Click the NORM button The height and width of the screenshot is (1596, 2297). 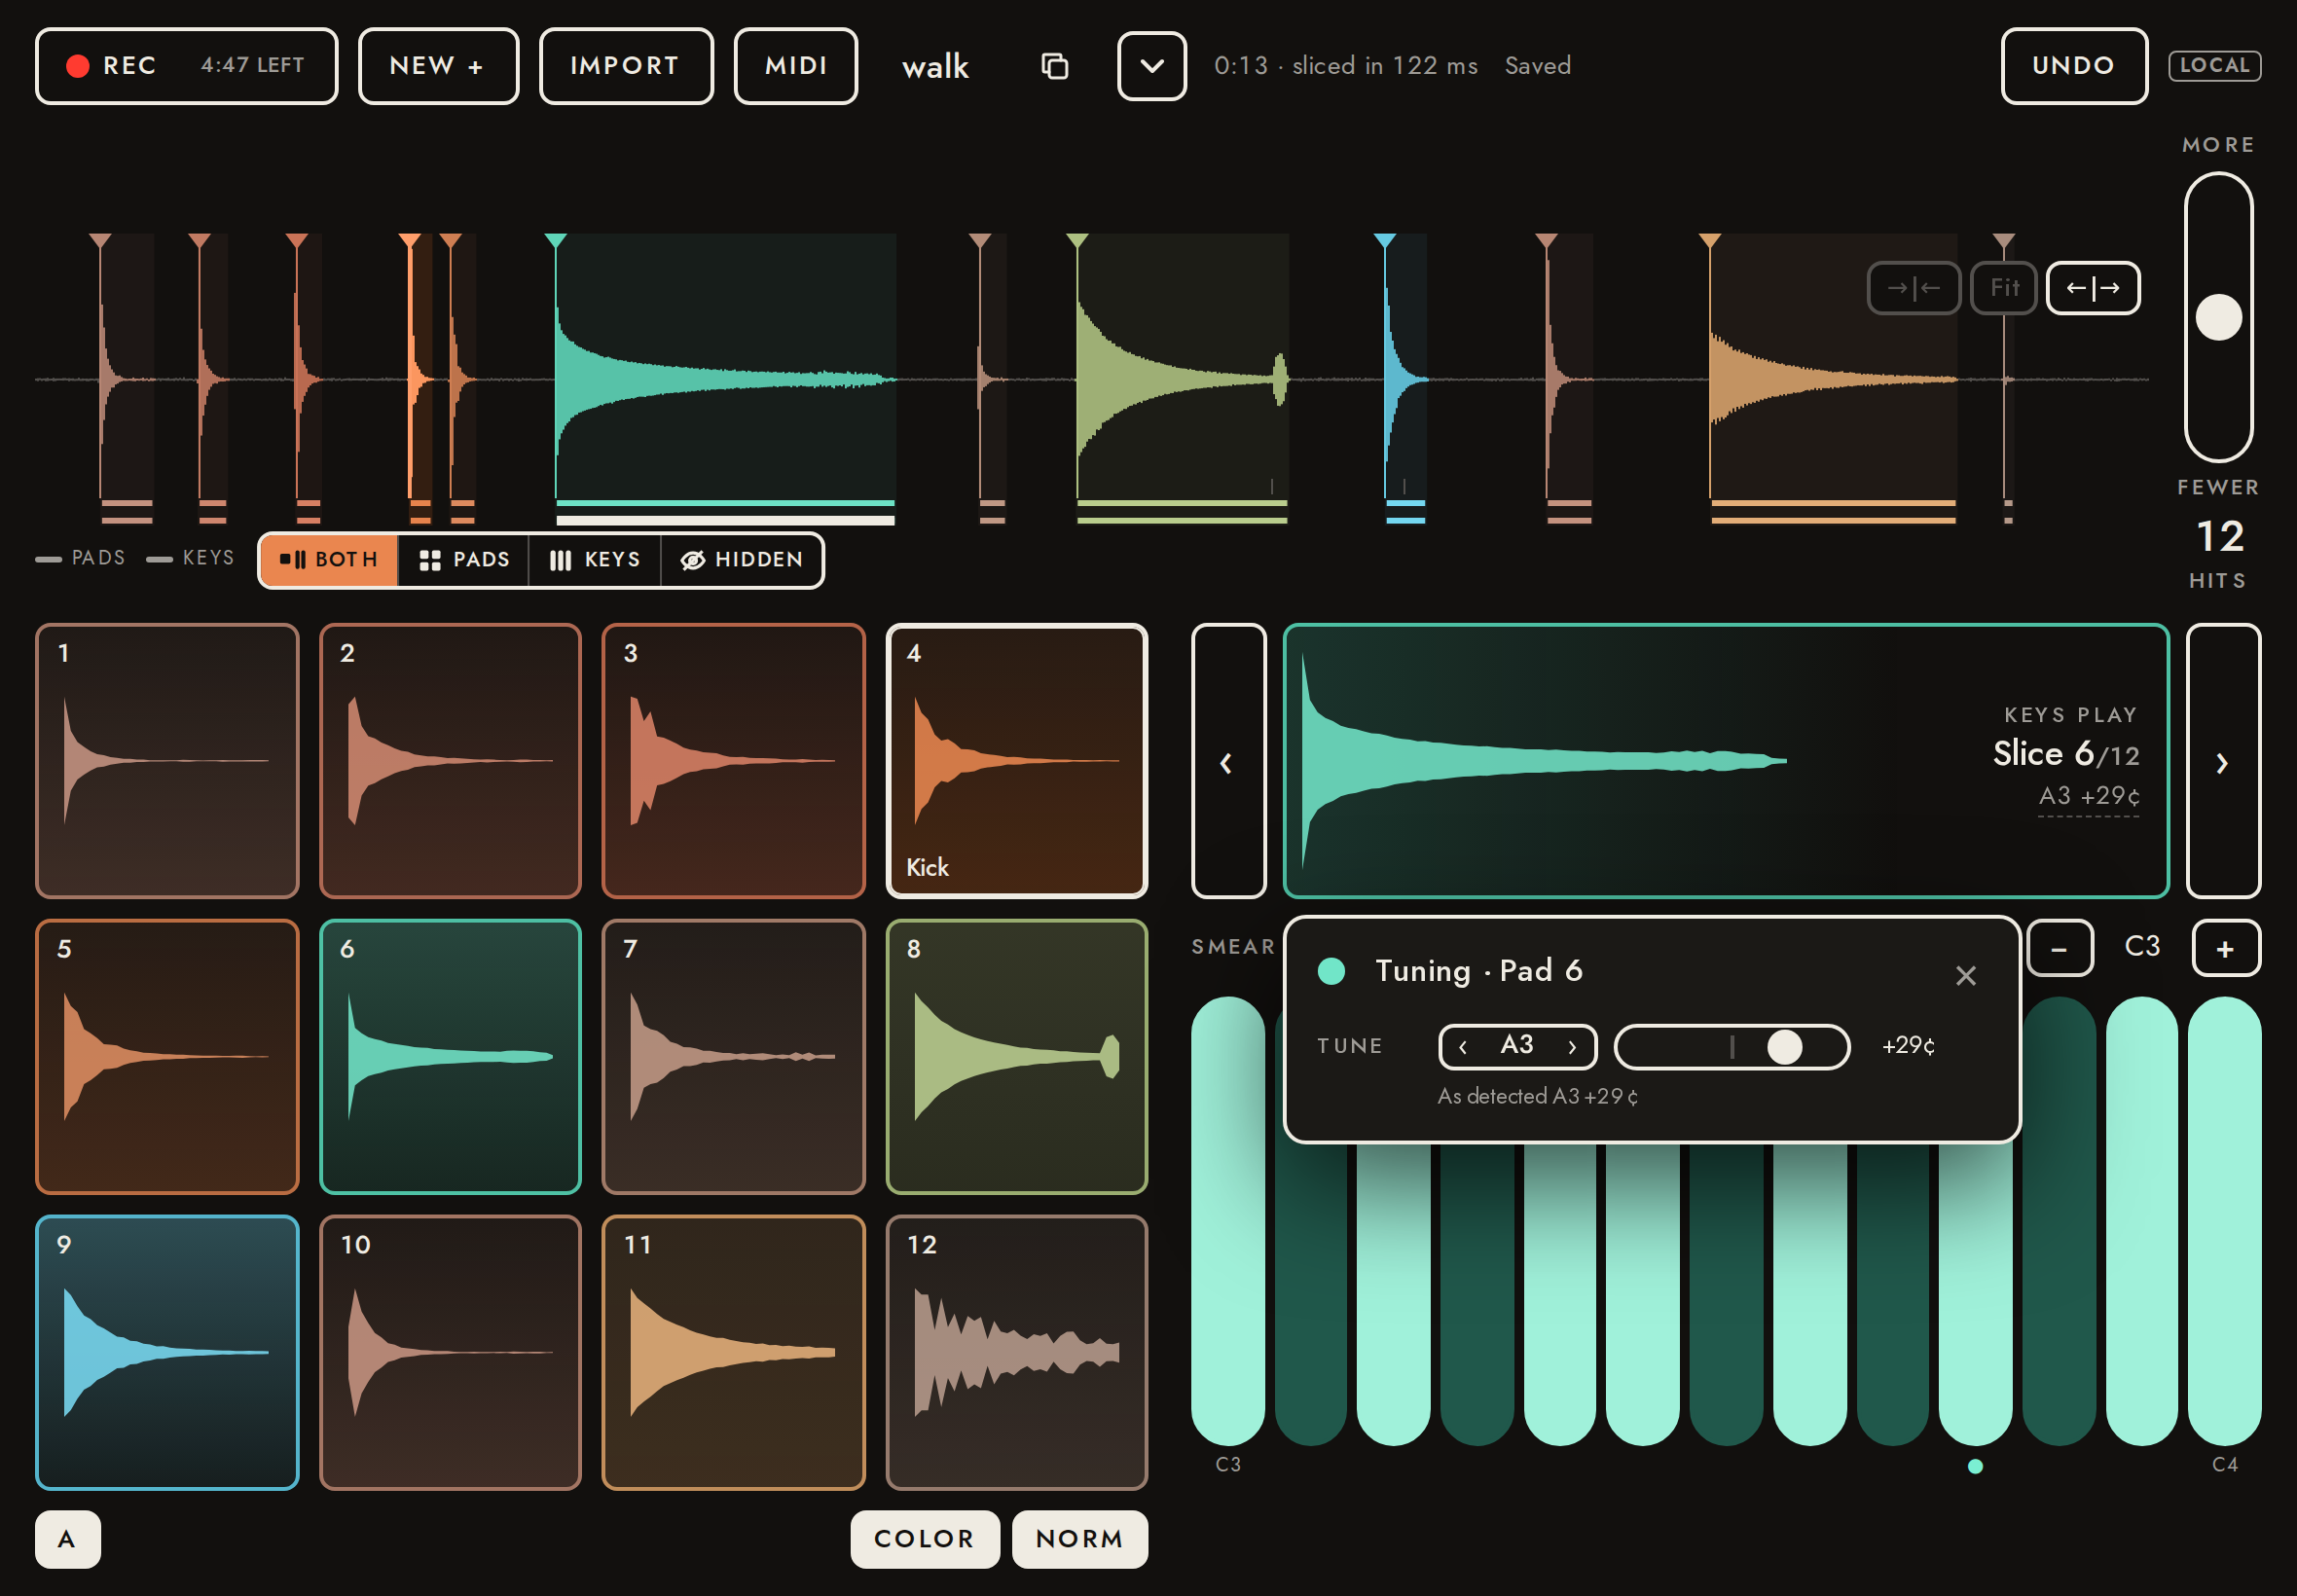[1079, 1538]
